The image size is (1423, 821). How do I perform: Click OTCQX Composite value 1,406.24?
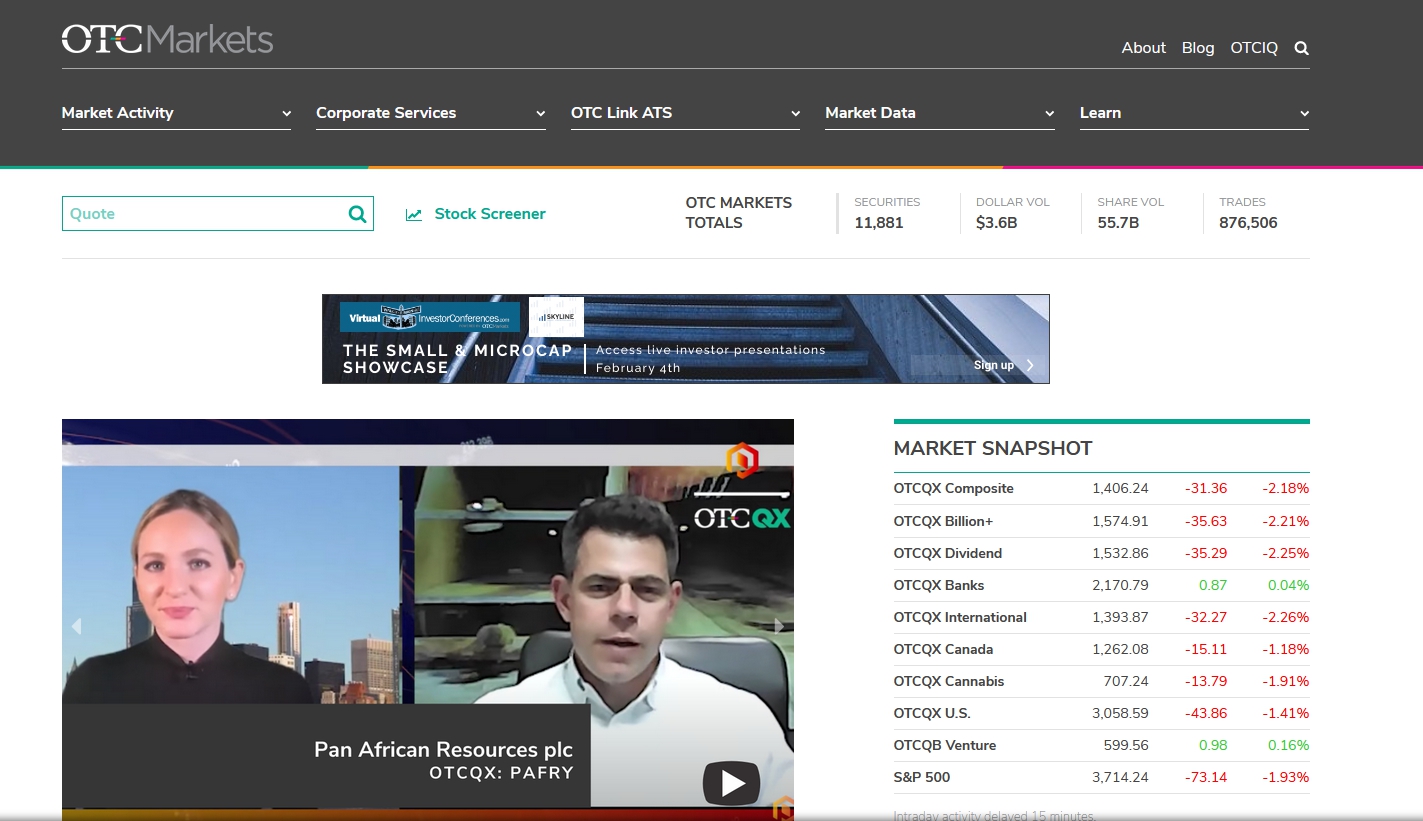click(1120, 489)
